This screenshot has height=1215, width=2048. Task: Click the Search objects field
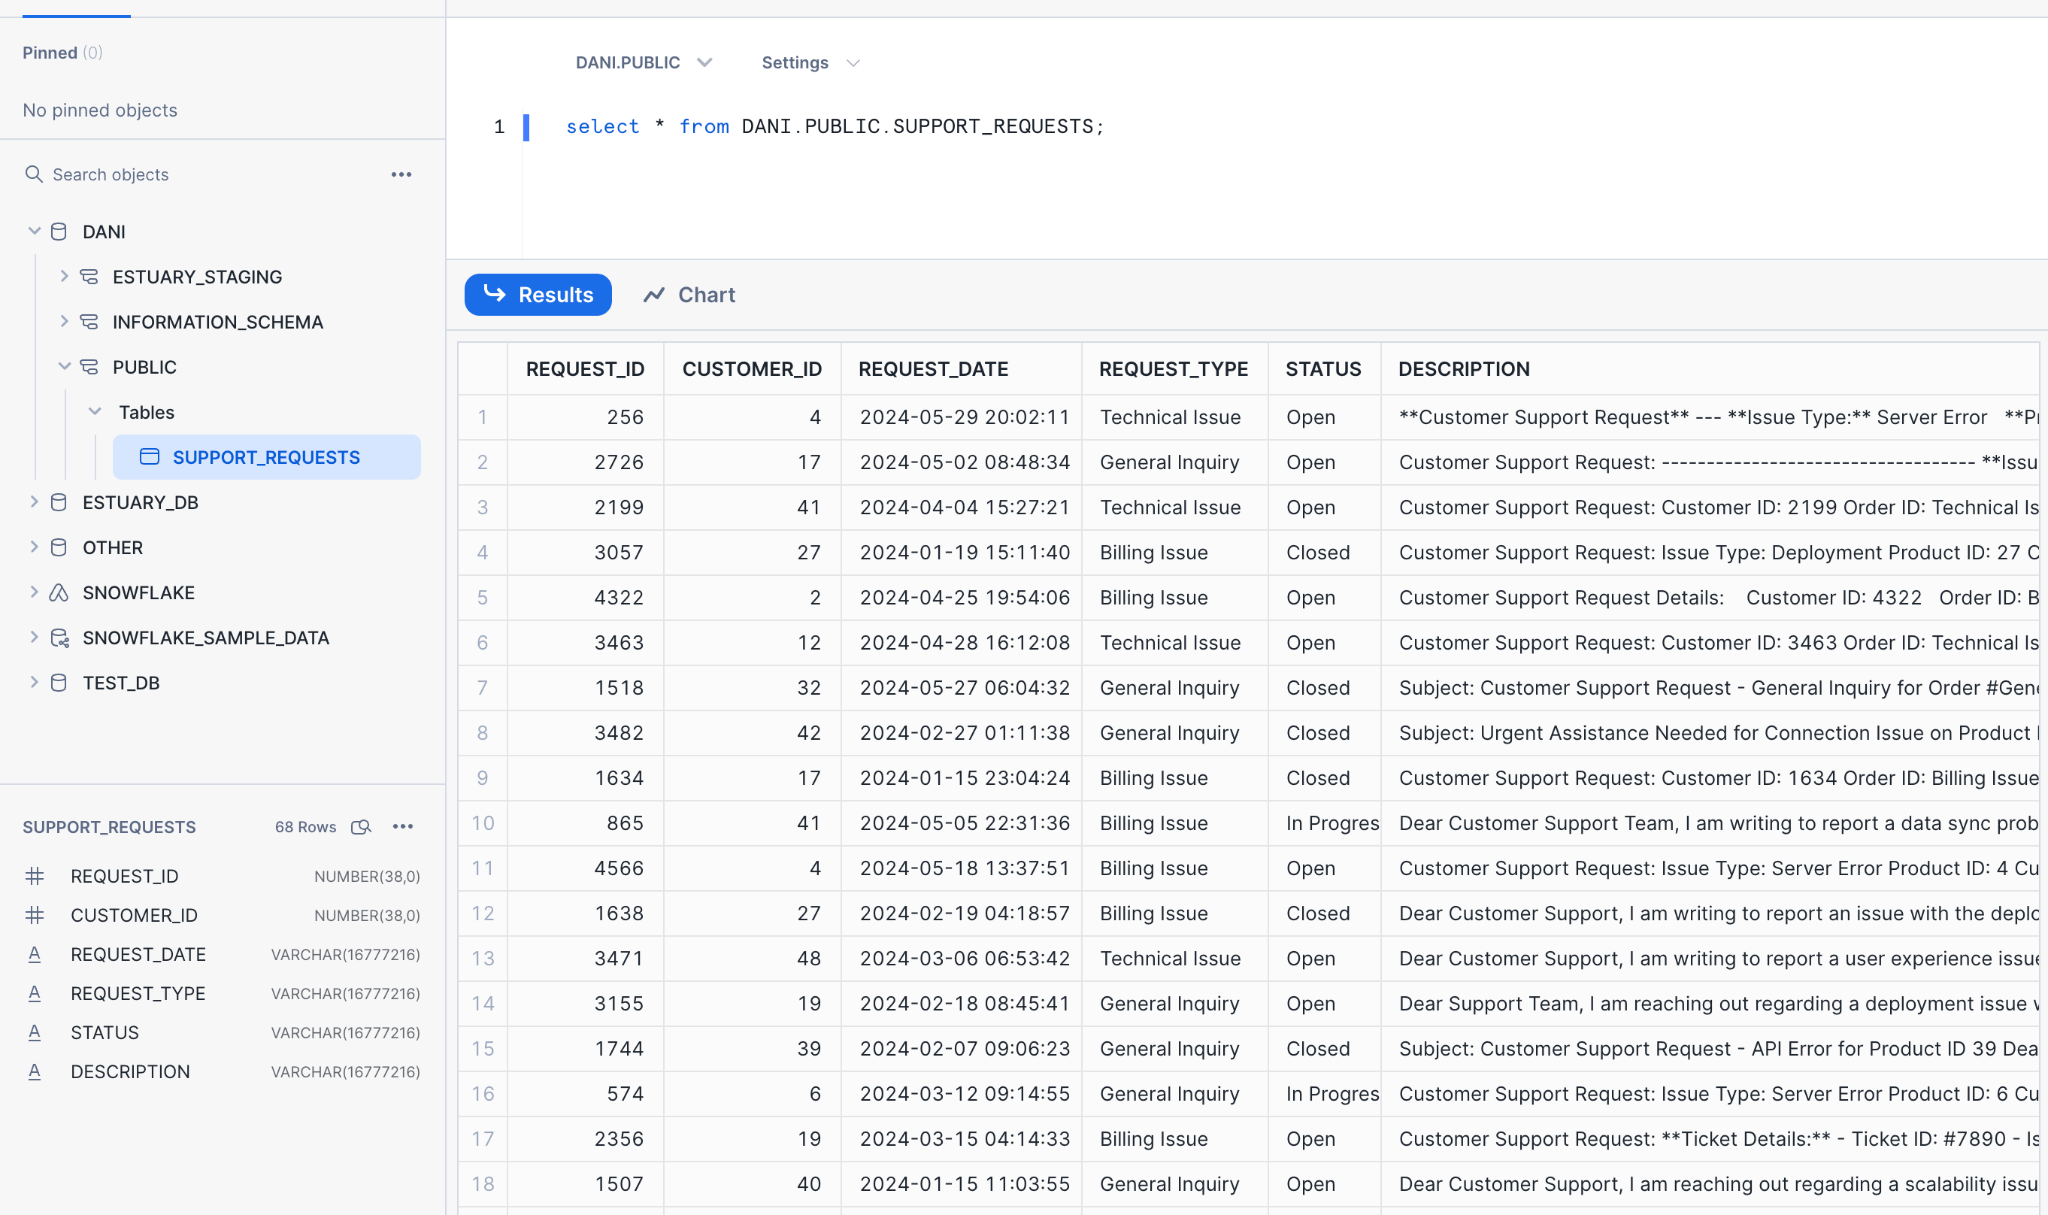coord(200,174)
